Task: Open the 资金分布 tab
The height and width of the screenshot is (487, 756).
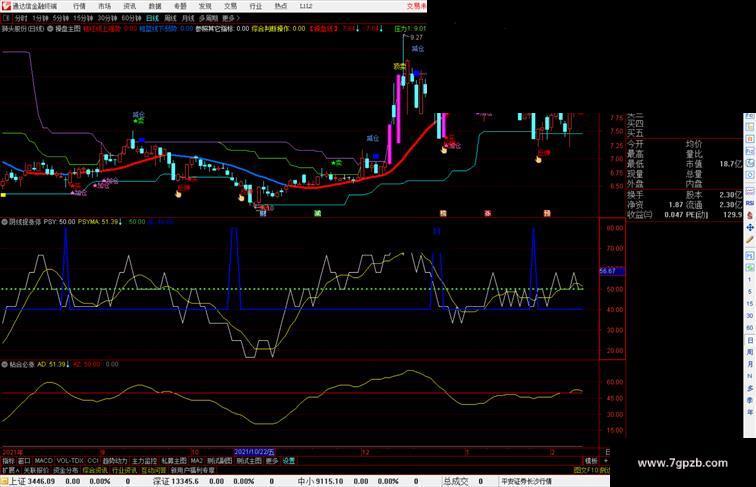Action: pyautogui.click(x=66, y=470)
